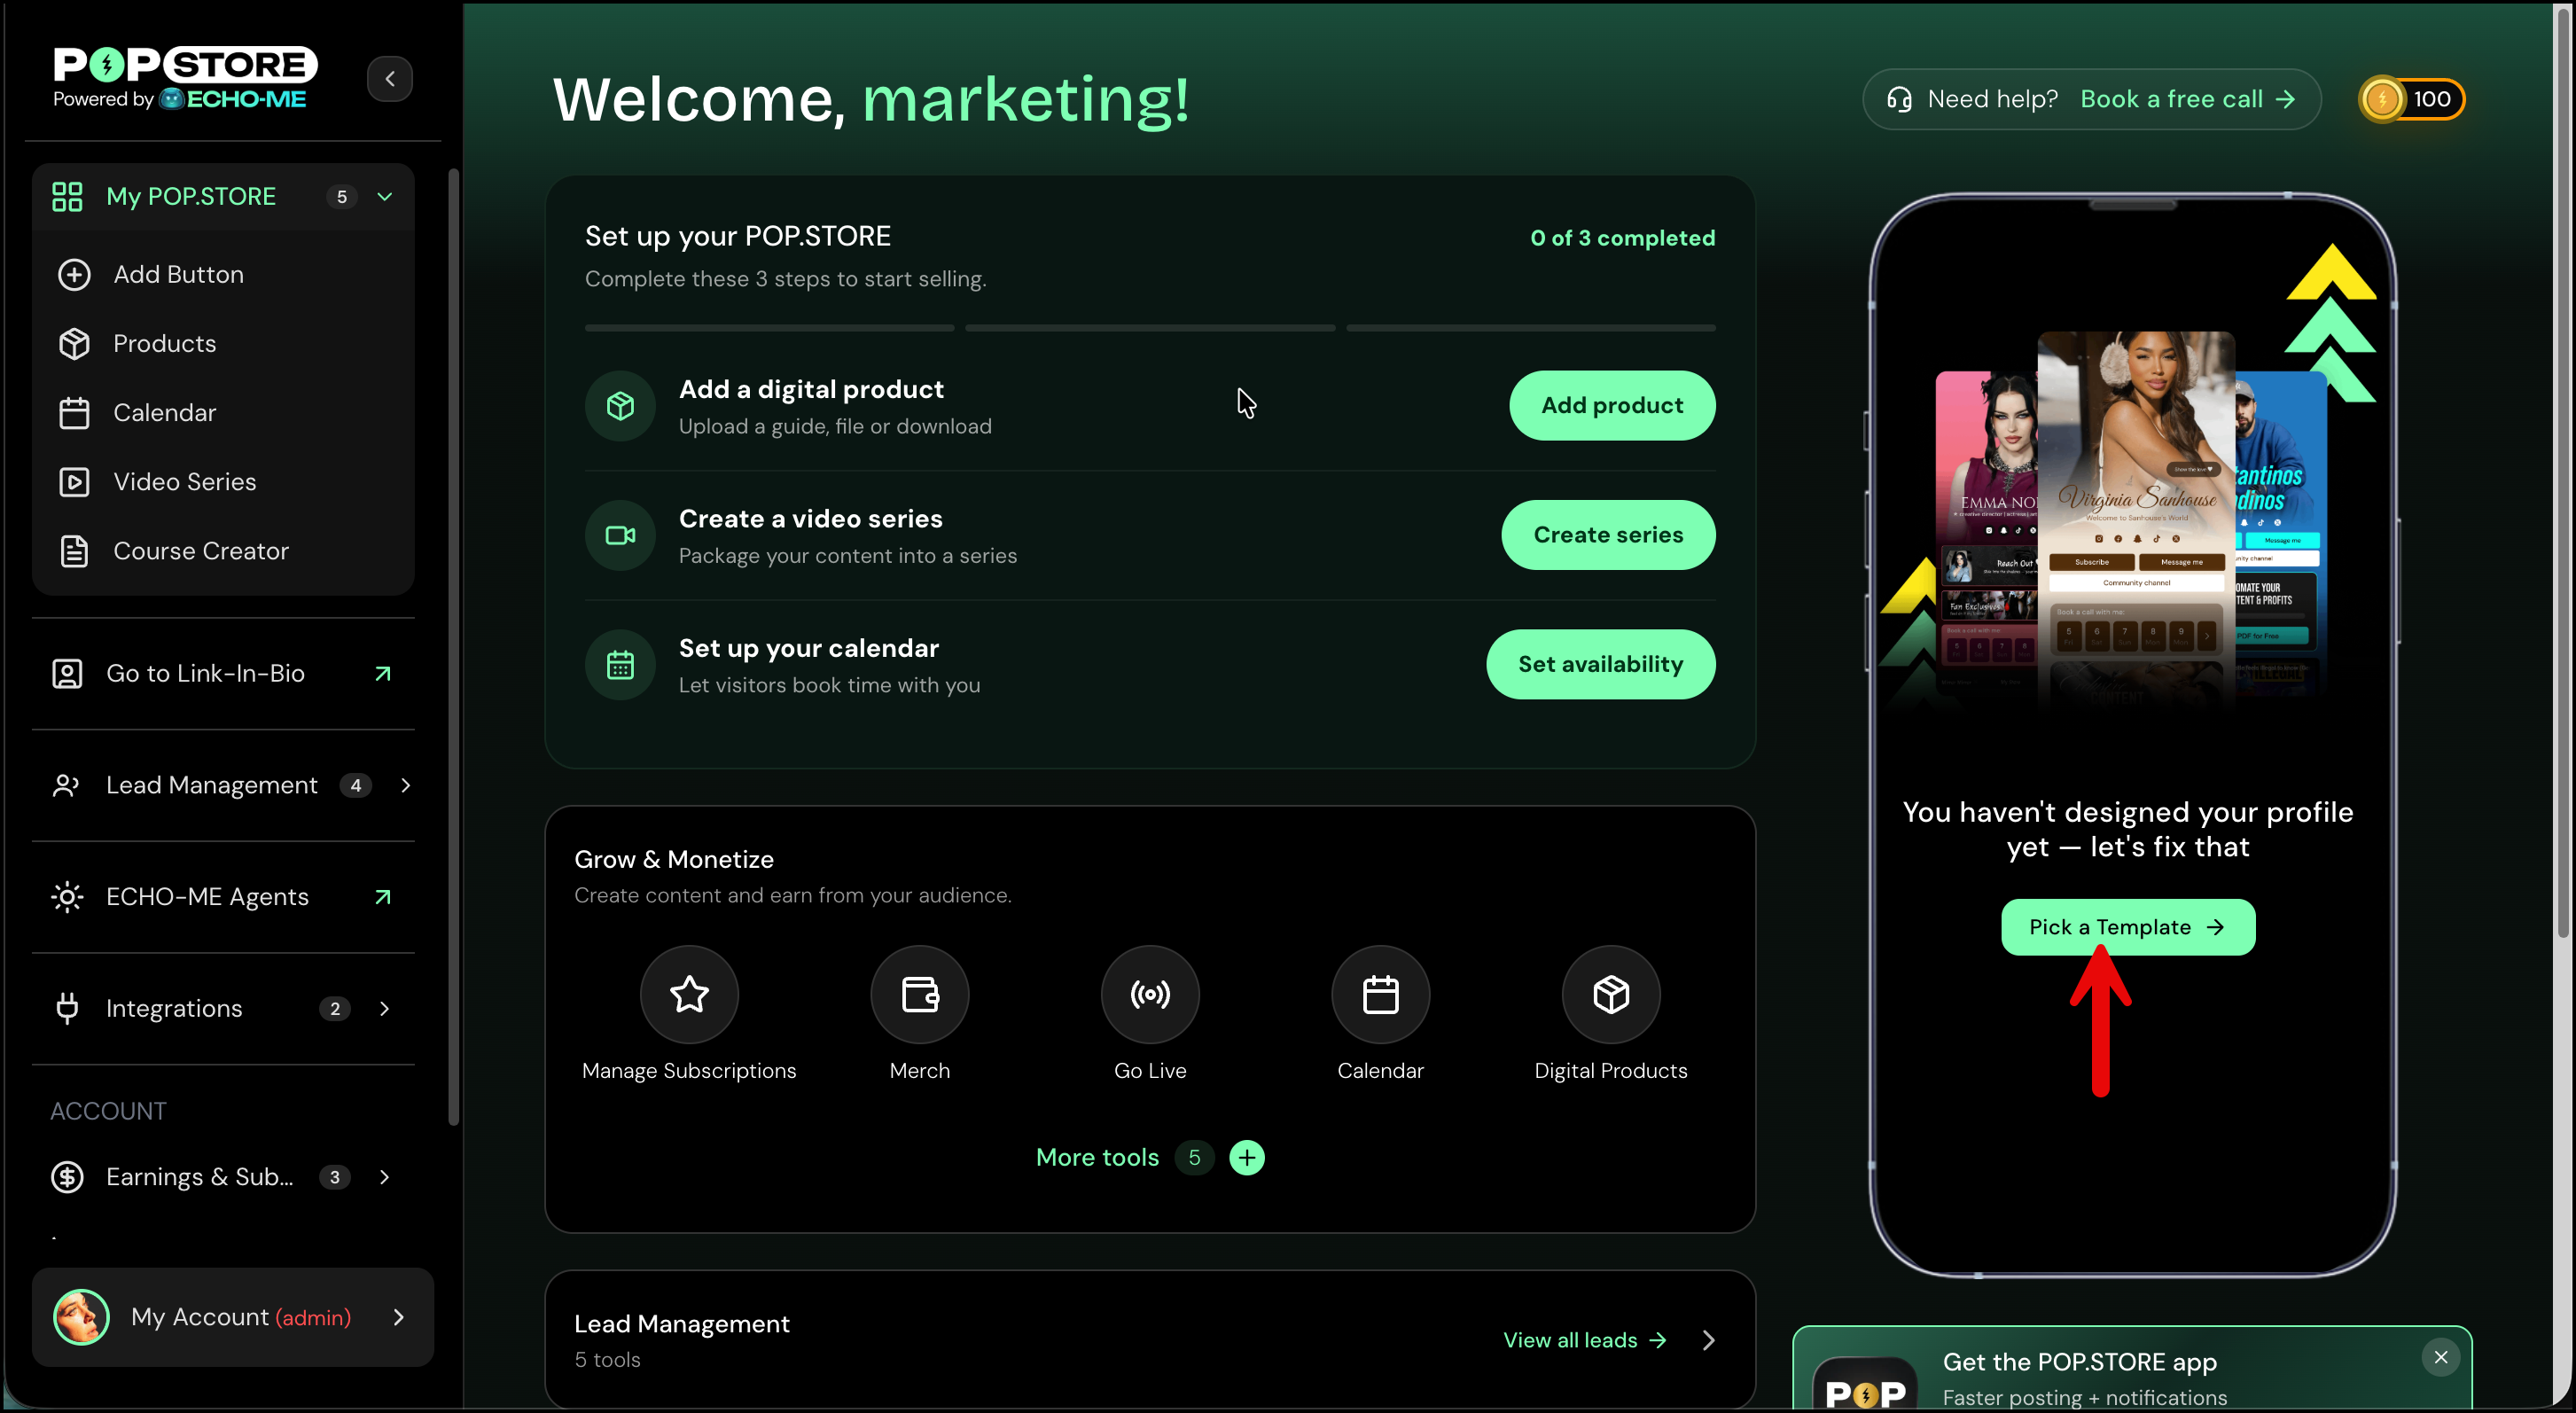Click the Add product button
Image resolution: width=2576 pixels, height=1413 pixels.
pos(1612,406)
